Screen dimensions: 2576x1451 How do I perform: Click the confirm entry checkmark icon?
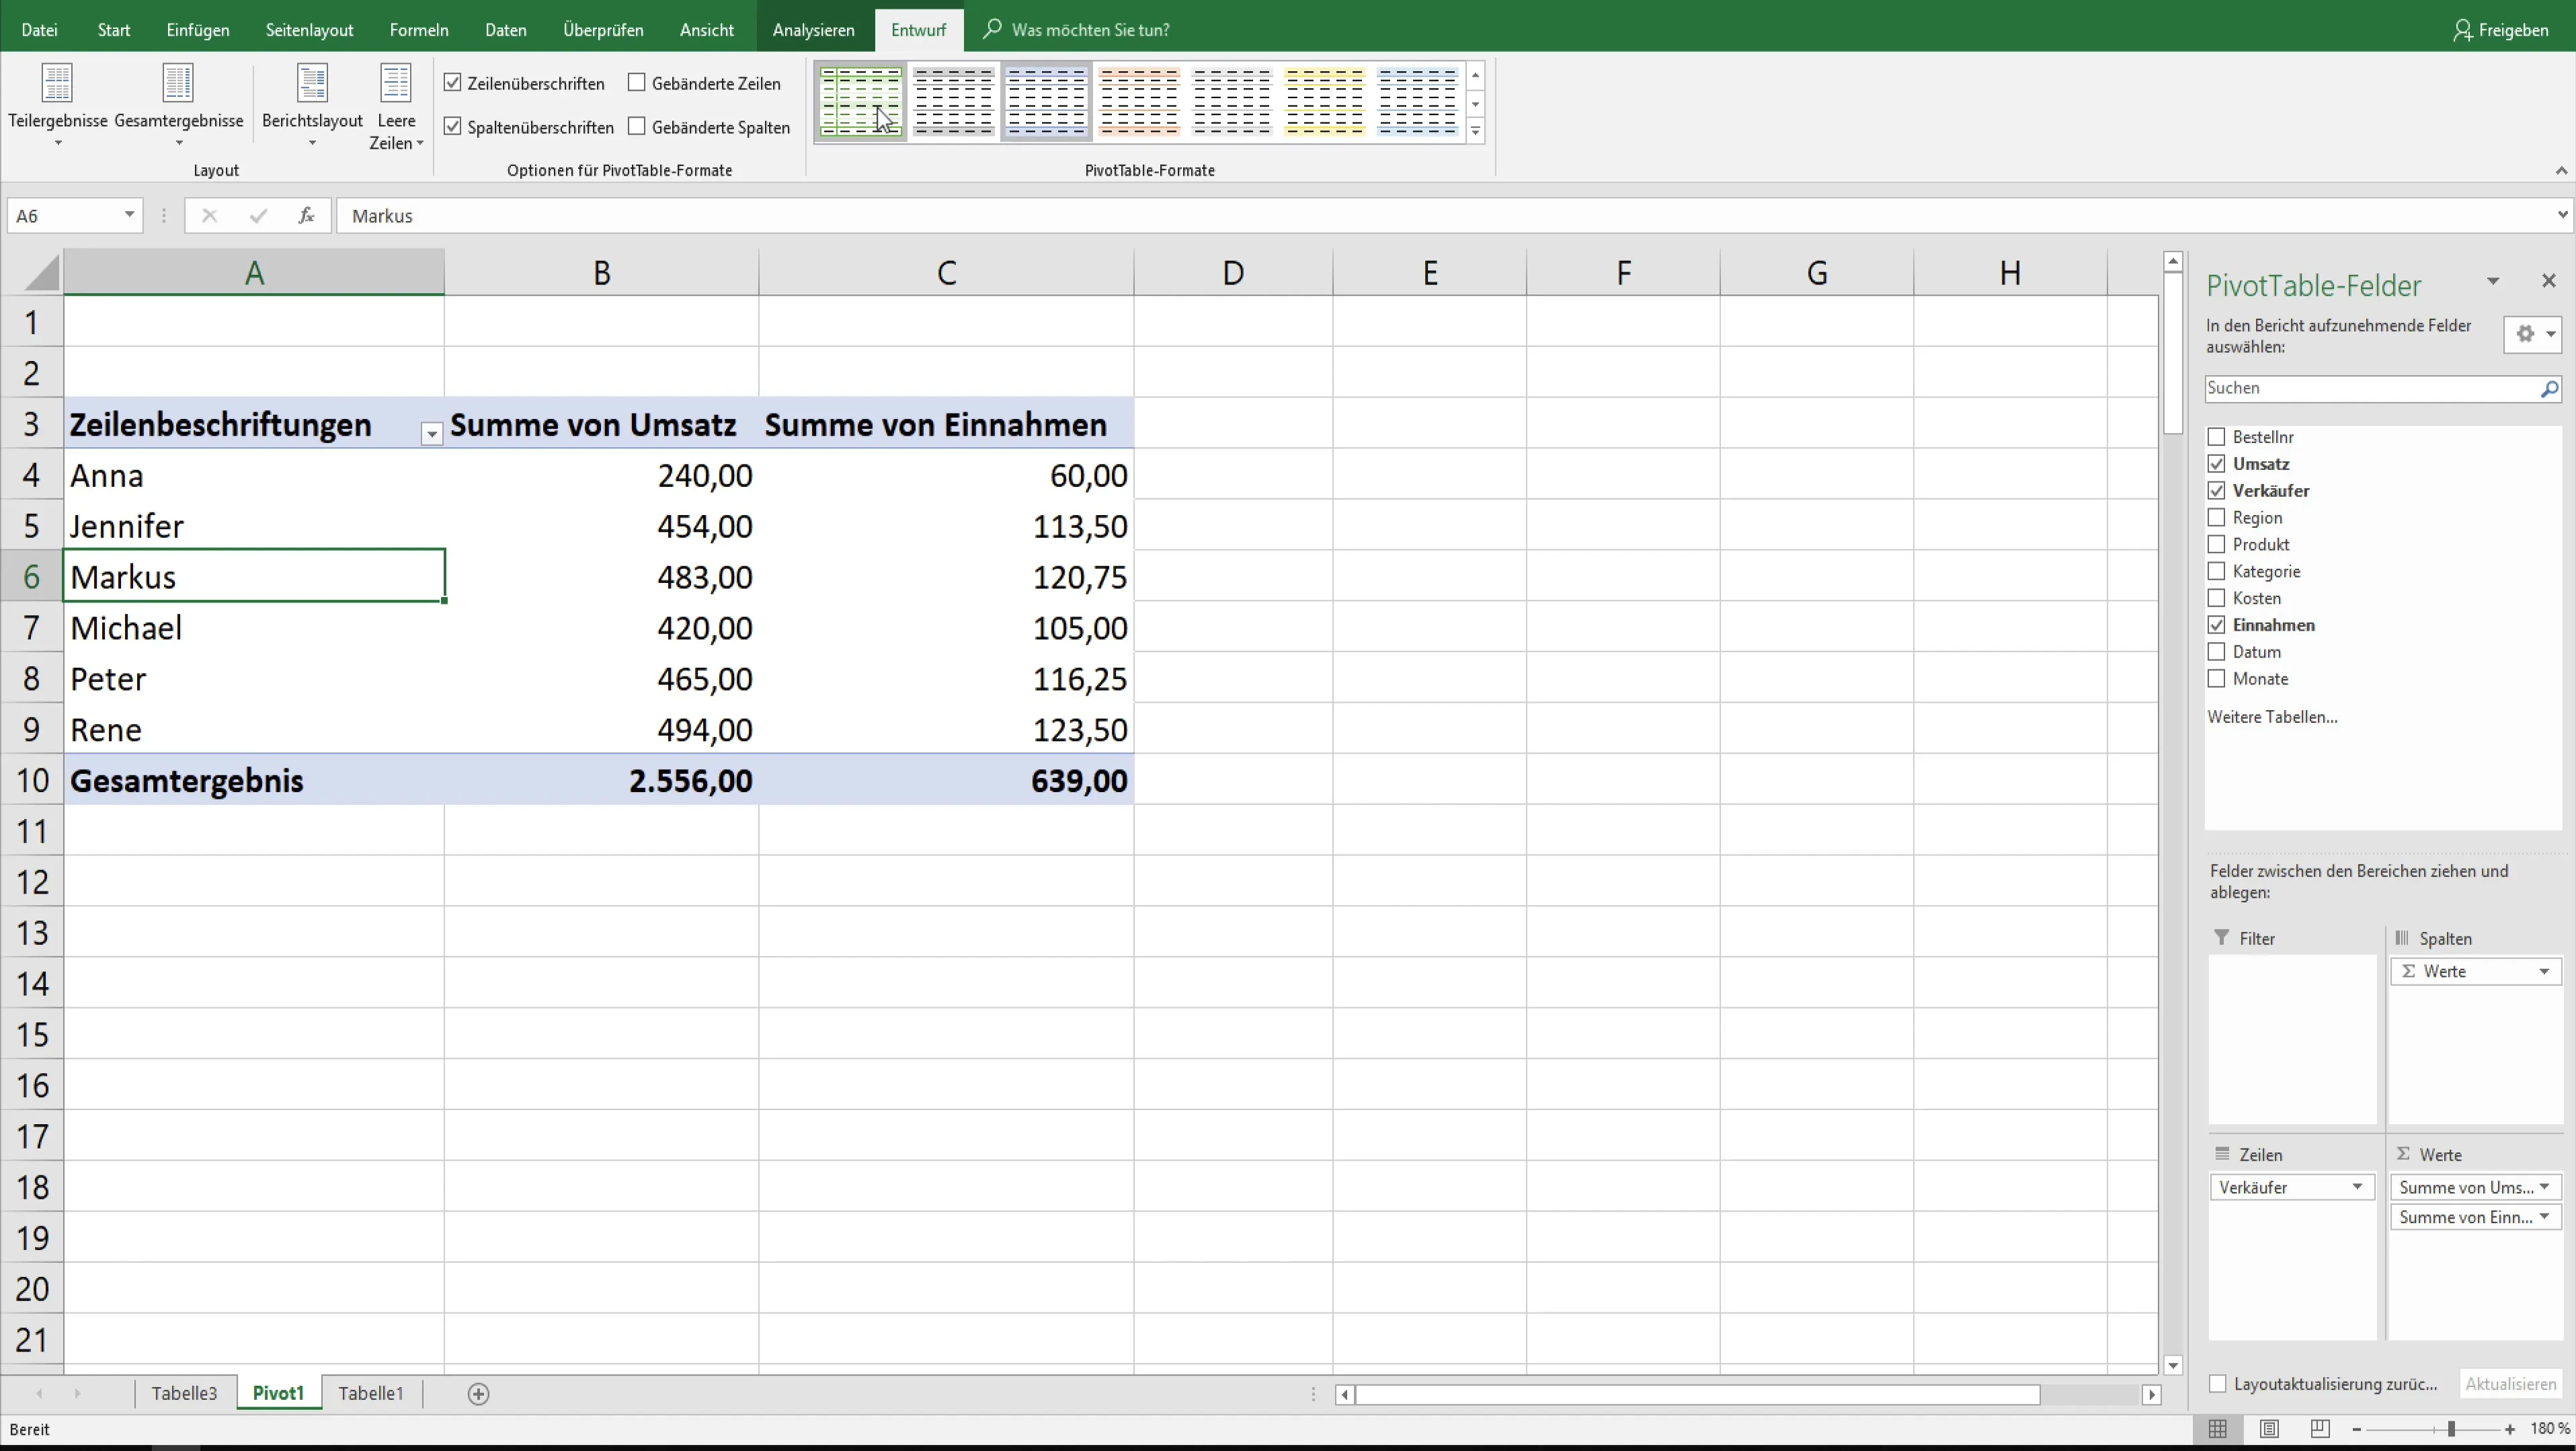tap(258, 215)
